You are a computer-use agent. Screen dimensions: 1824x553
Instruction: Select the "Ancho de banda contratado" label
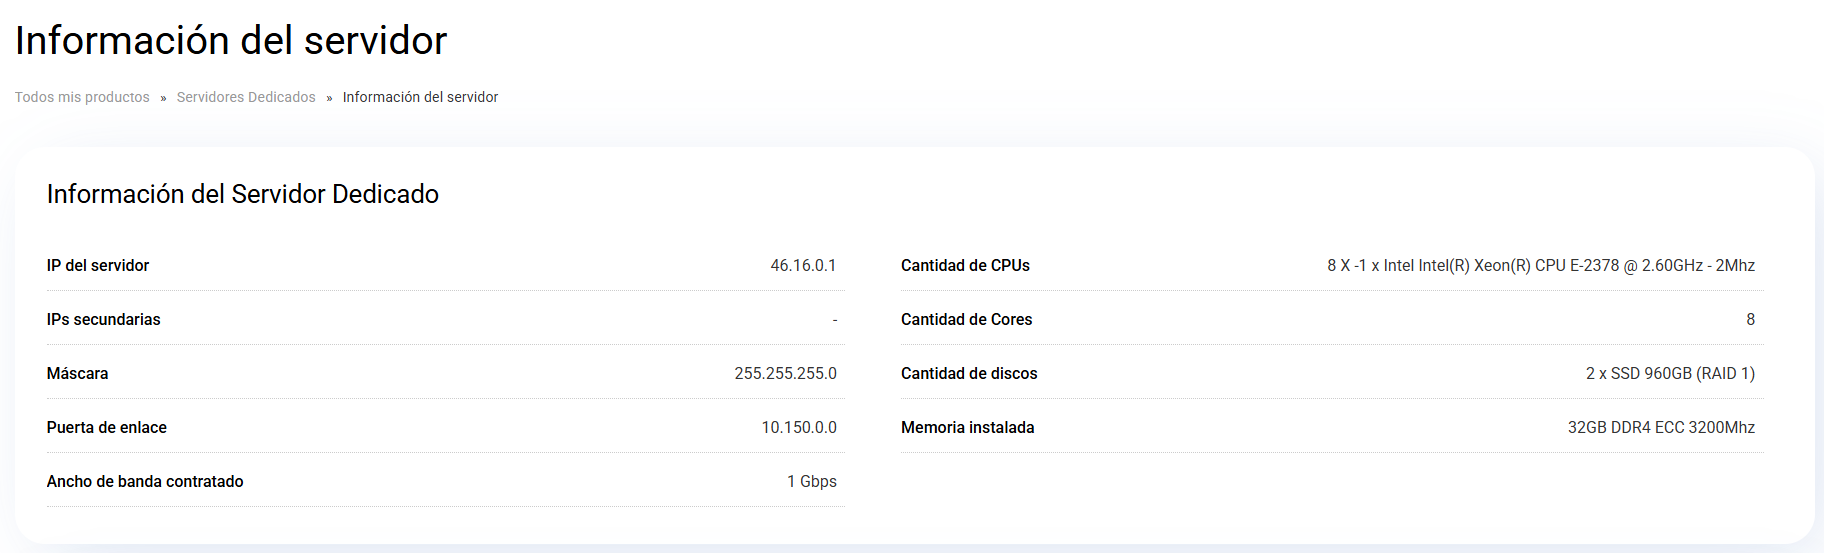(145, 482)
